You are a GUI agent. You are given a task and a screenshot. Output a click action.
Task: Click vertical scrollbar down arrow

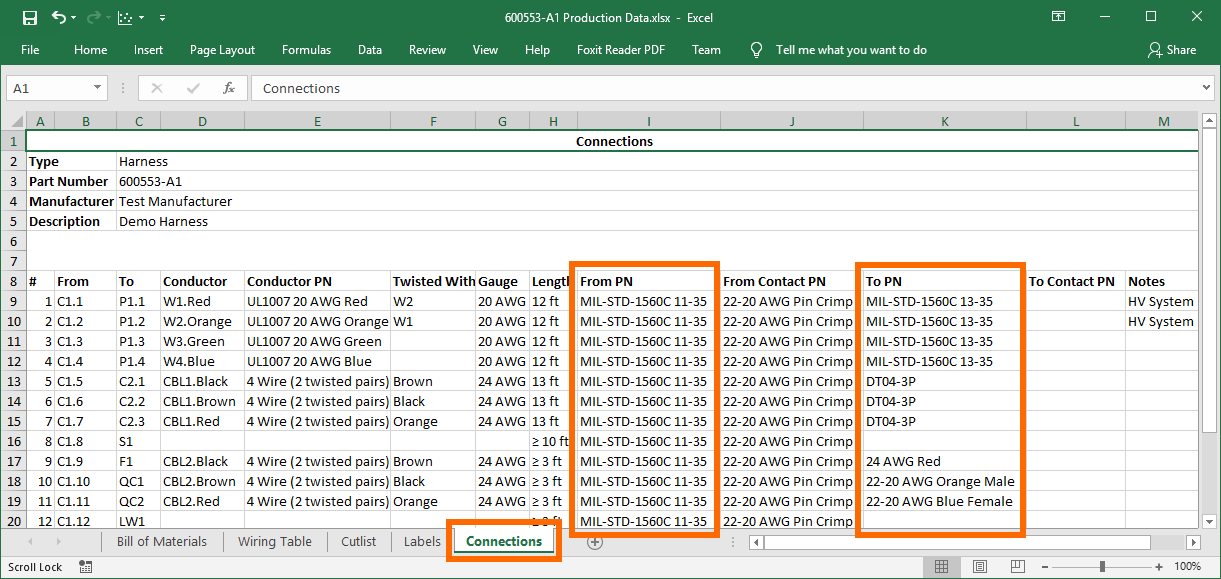click(x=1210, y=521)
